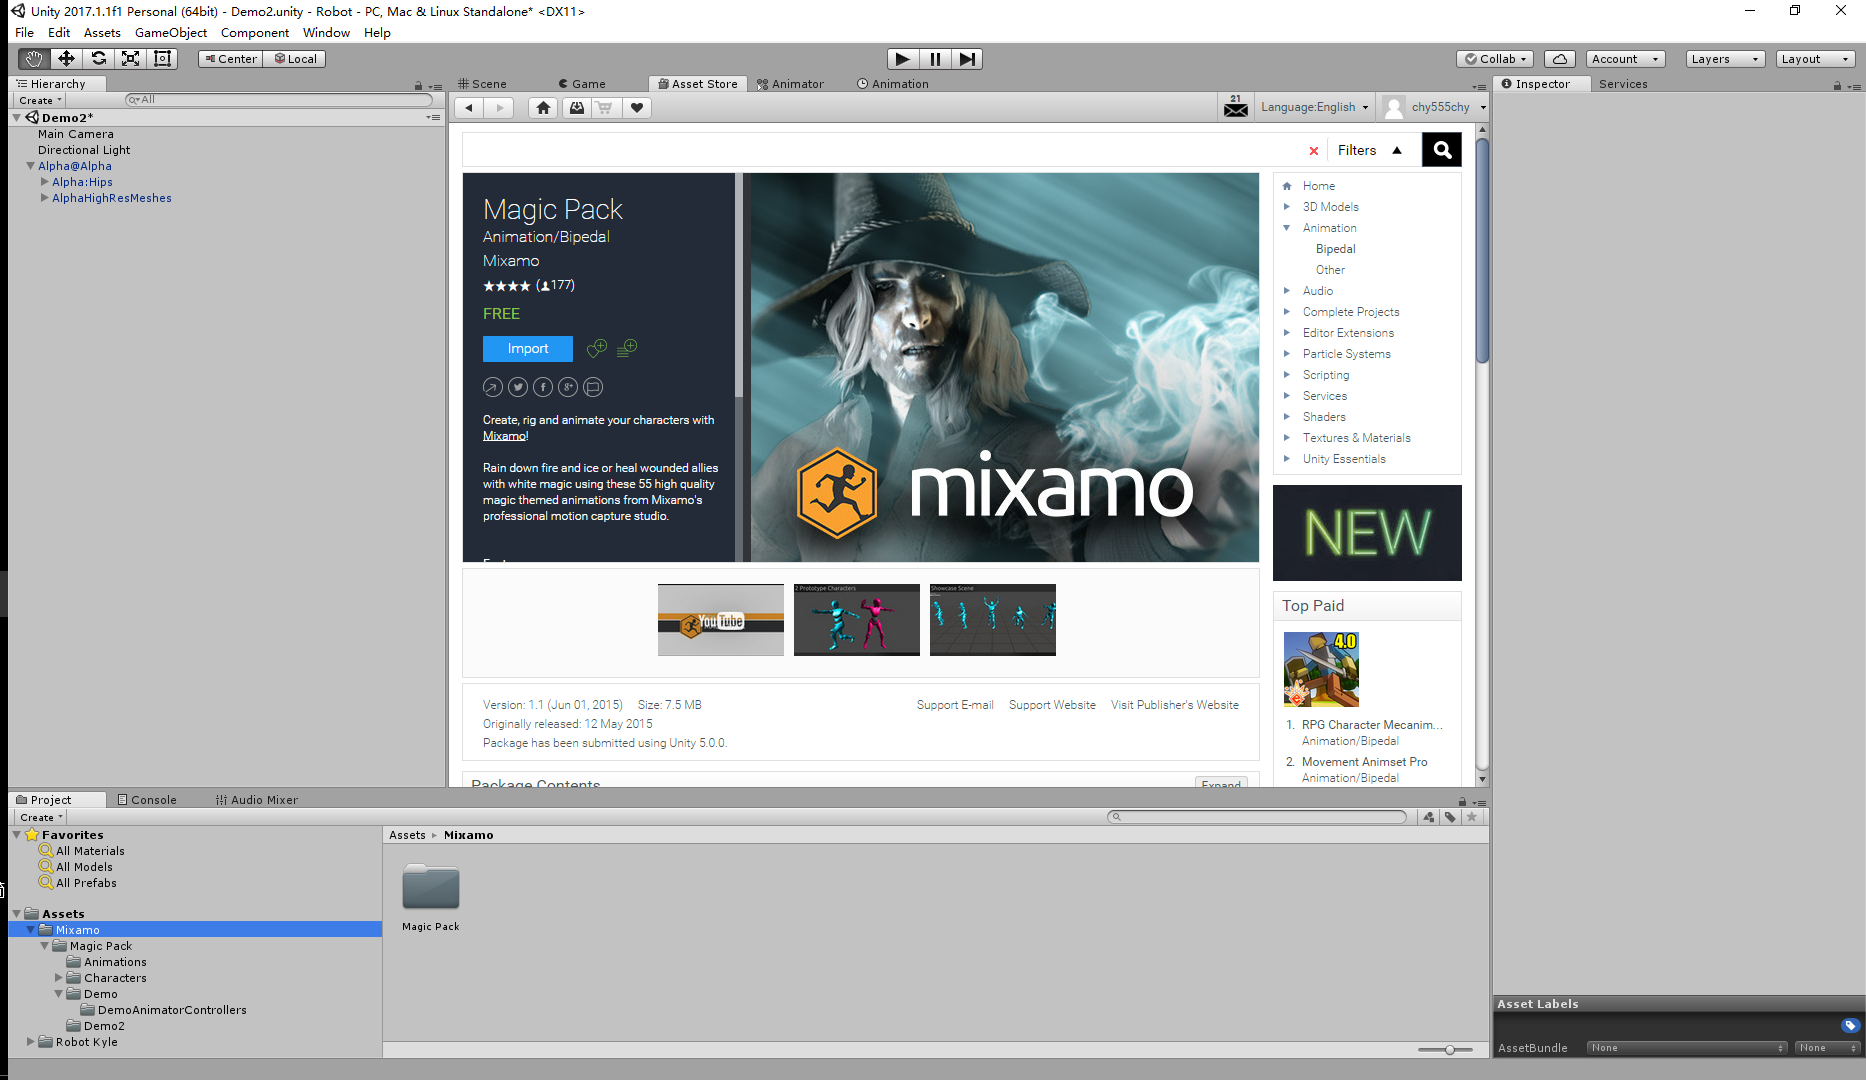Open RPG Character Mecanim listing
Viewport: 1866px width, 1080px height.
click(1372, 725)
